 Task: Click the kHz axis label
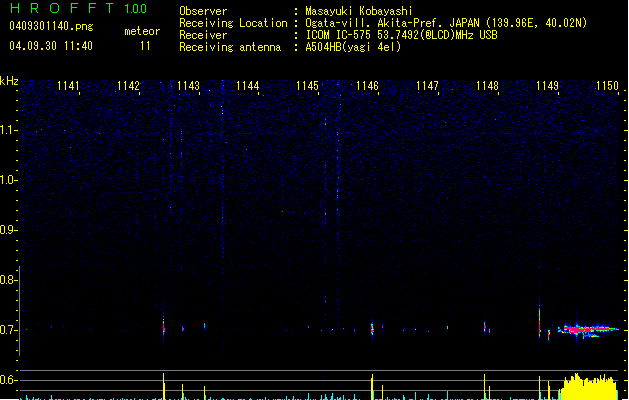[x=9, y=81]
